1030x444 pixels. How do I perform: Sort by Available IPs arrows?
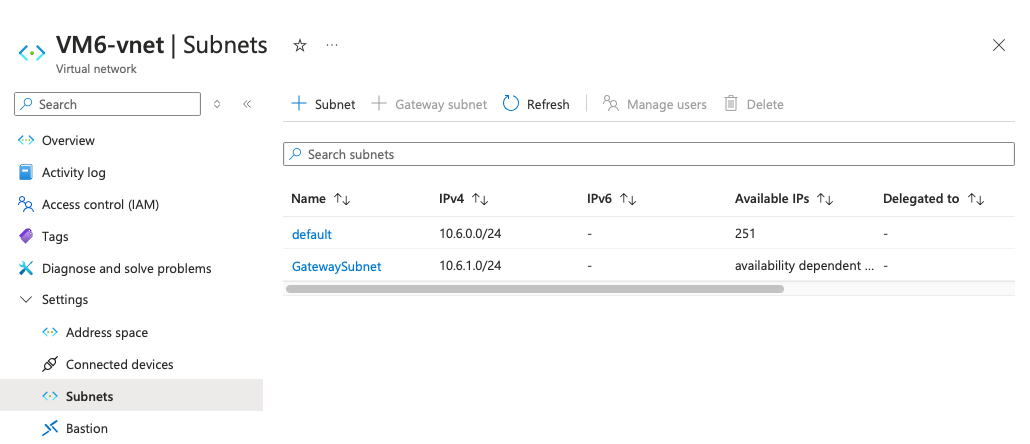tap(825, 199)
